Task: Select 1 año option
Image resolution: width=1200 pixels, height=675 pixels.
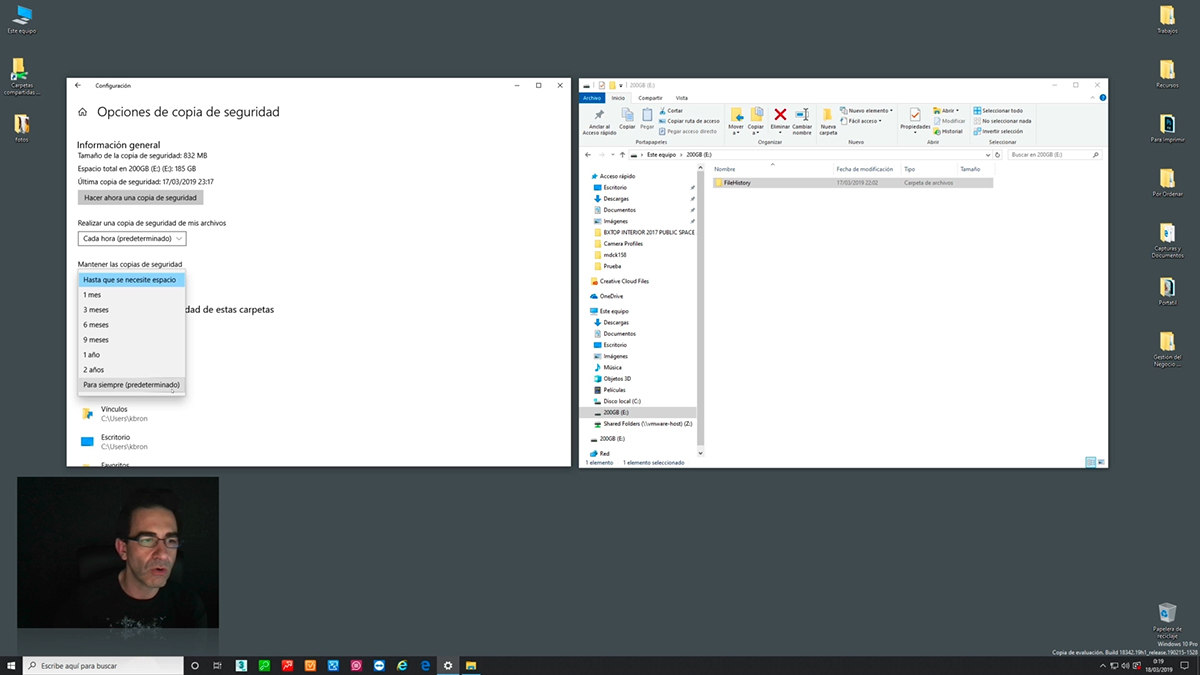Action: [x=131, y=355]
